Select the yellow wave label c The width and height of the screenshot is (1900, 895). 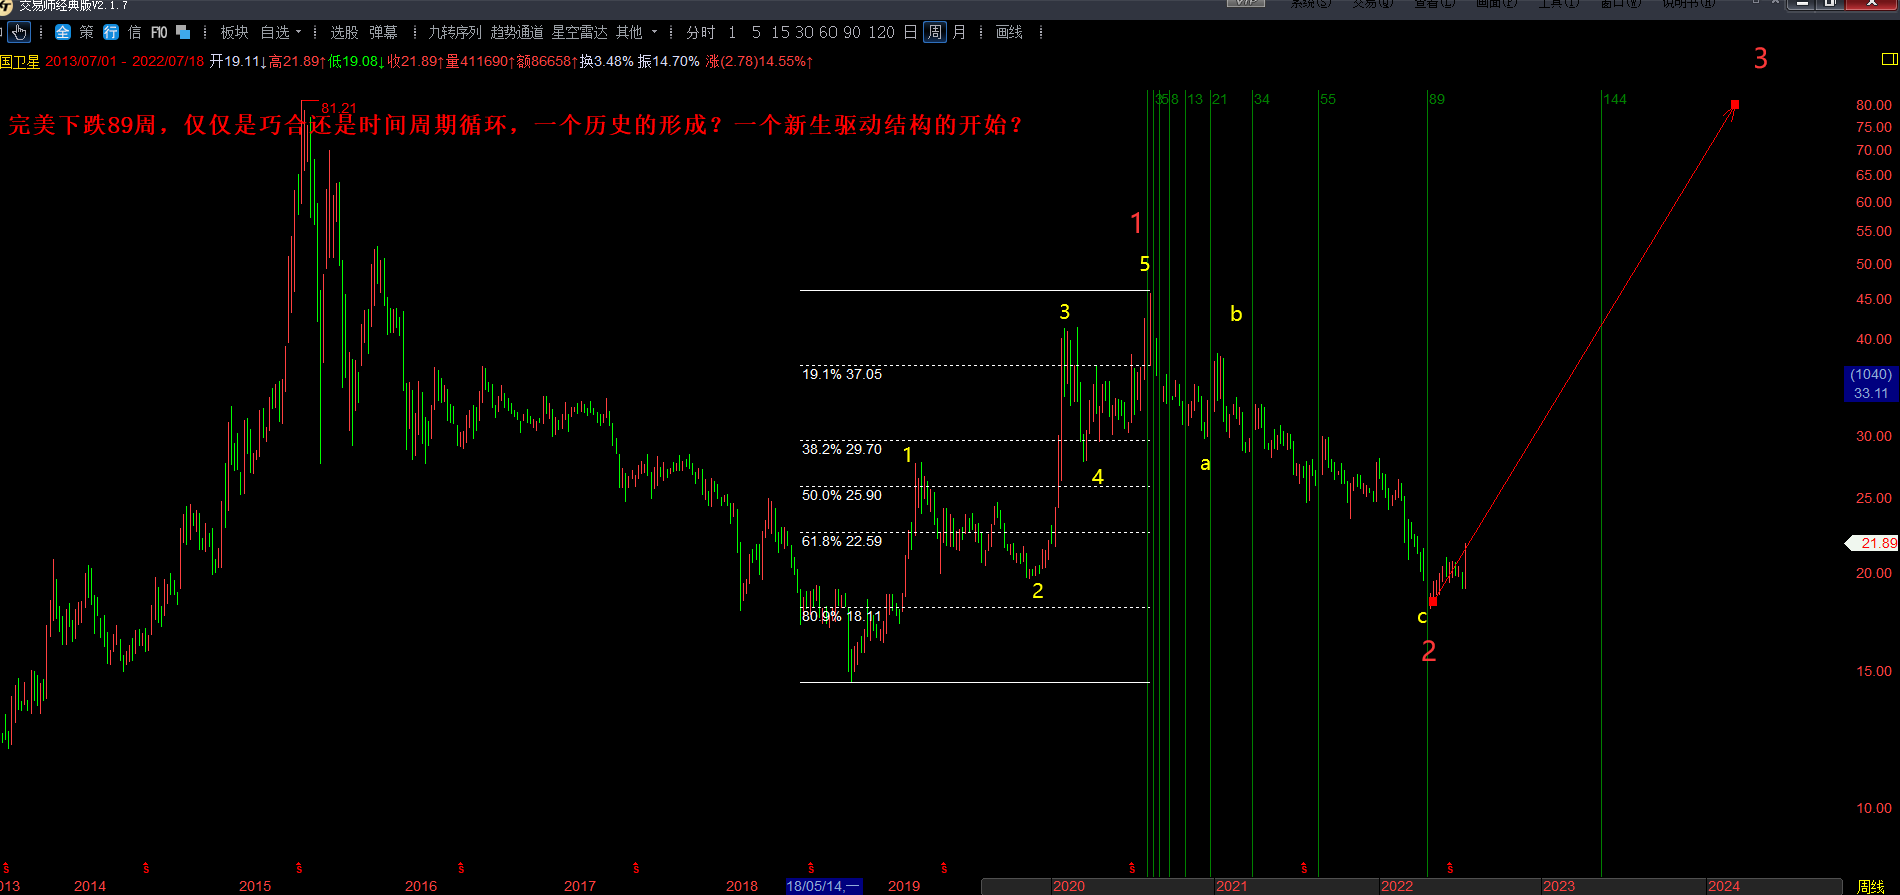pyautogui.click(x=1422, y=617)
